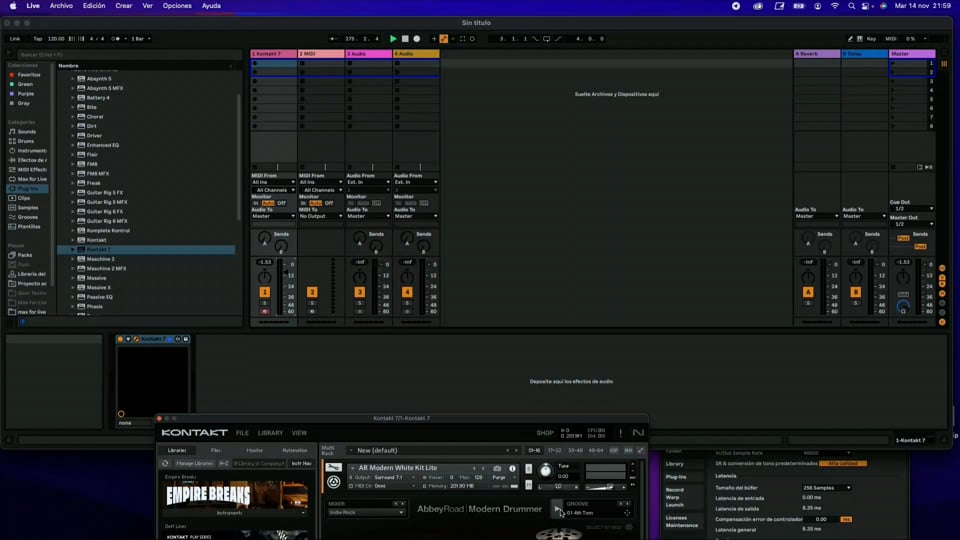
Task: Toggle the orange Automation Arm button
Action: [x=444, y=39]
